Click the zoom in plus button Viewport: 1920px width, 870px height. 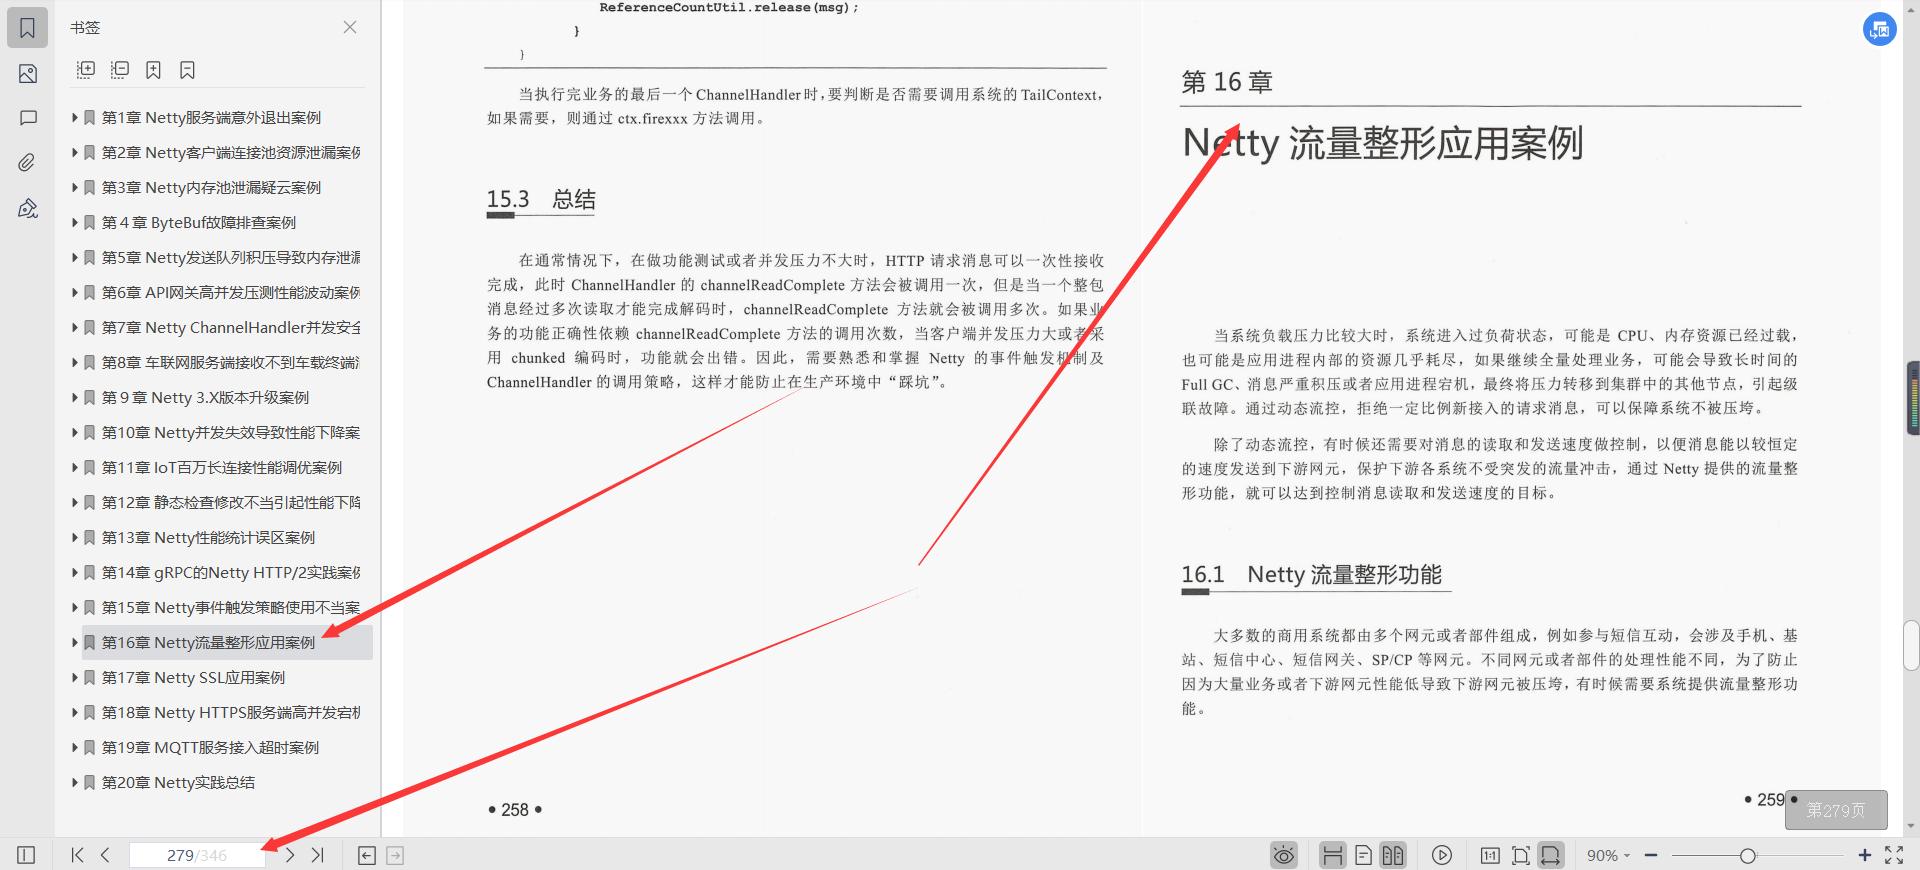pyautogui.click(x=1865, y=855)
